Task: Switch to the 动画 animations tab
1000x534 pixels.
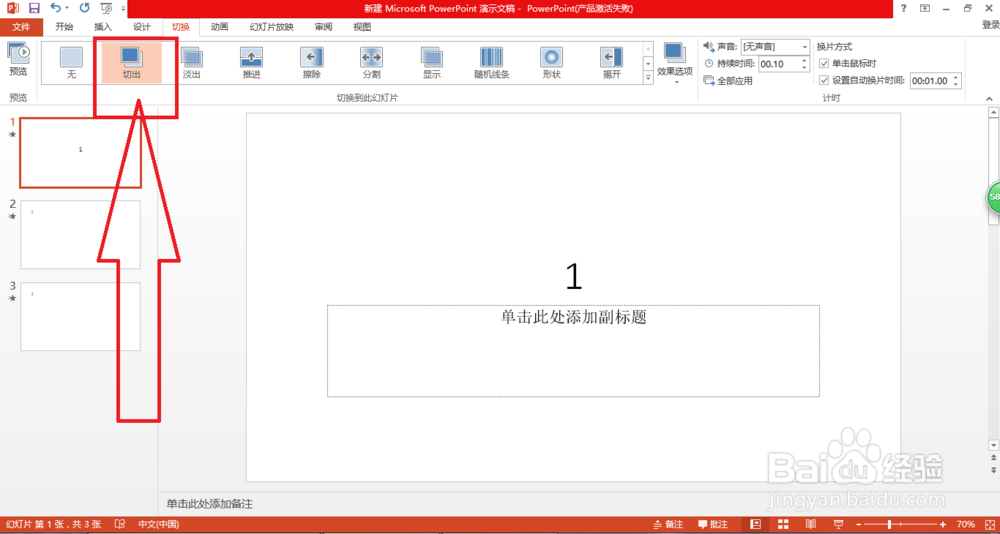Action: (x=219, y=27)
